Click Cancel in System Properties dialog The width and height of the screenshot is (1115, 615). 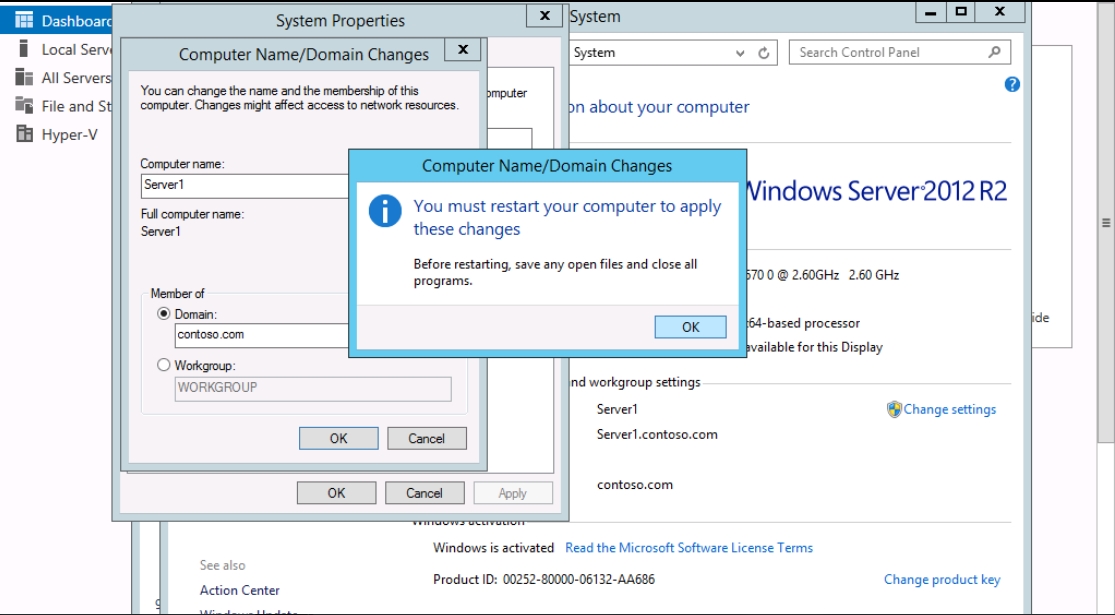coord(425,493)
